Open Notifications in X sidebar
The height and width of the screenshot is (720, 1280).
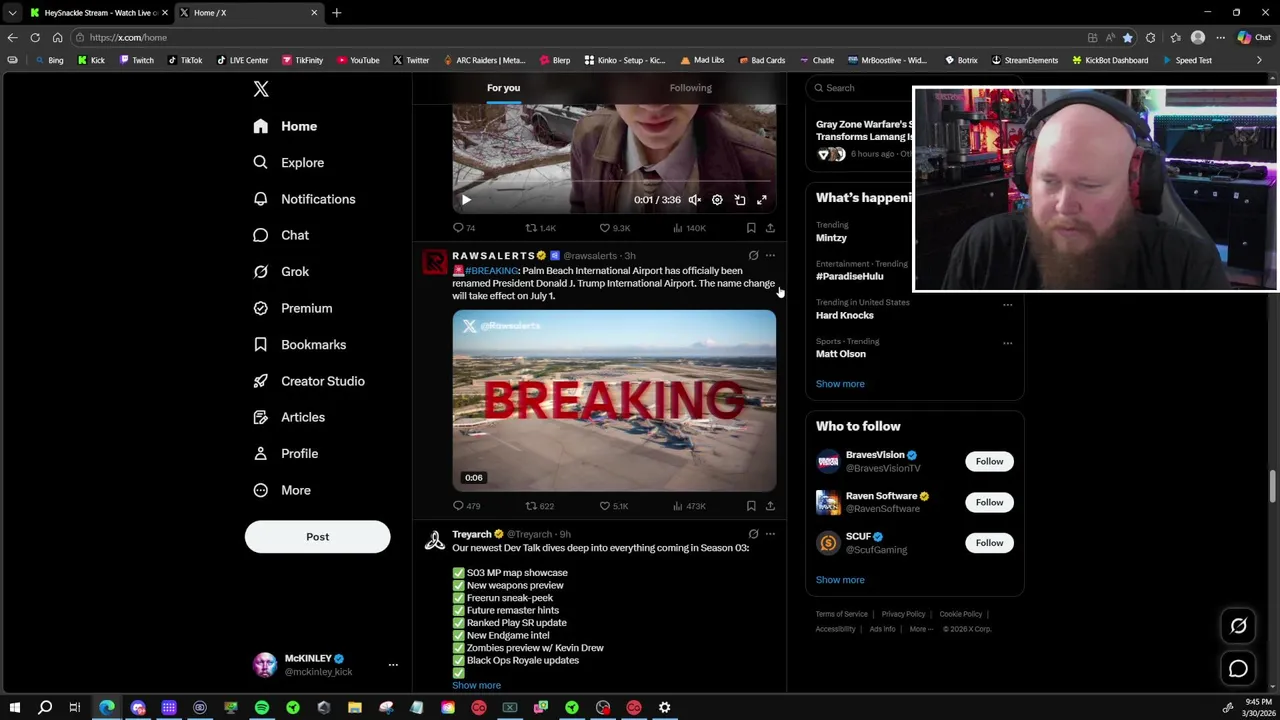coord(305,199)
